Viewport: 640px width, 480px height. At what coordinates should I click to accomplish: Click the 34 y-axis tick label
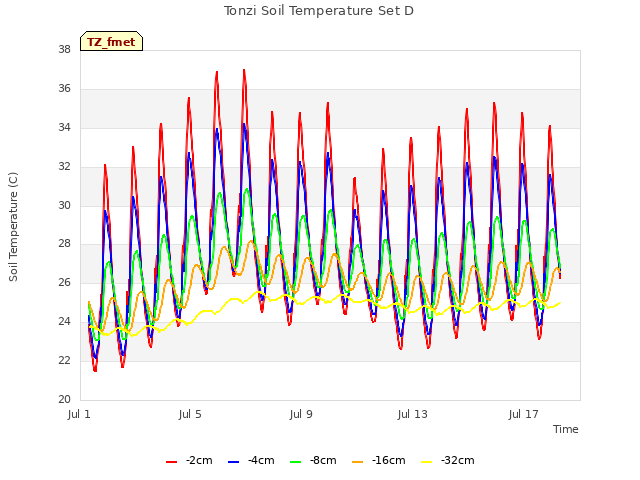(x=64, y=127)
